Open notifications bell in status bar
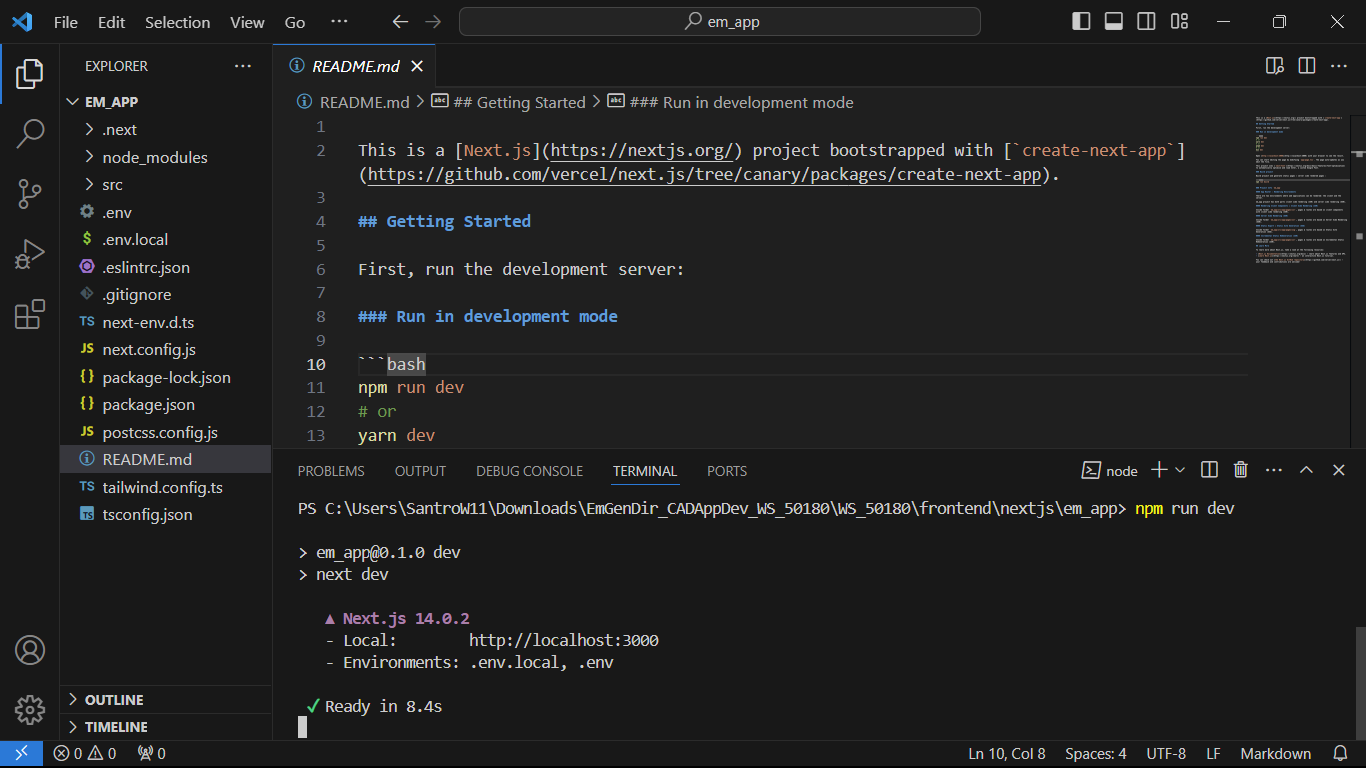Viewport: 1366px width, 768px height. (1340, 753)
